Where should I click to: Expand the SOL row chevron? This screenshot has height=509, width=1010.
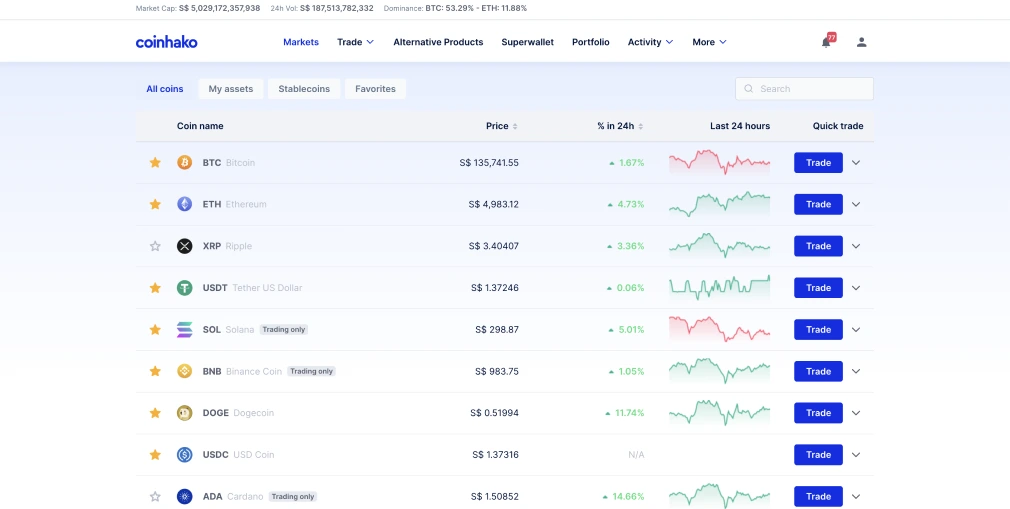tap(856, 329)
